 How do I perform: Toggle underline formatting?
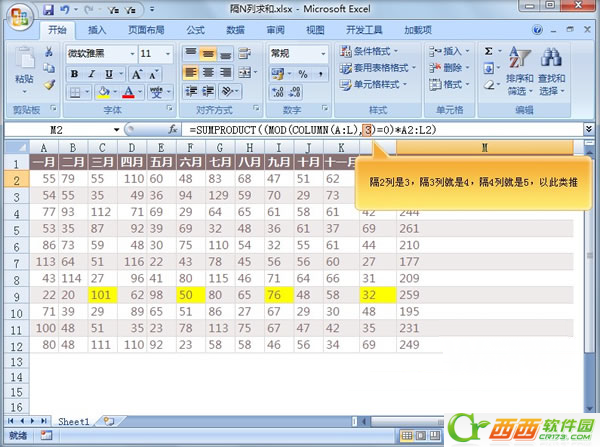click(106, 72)
